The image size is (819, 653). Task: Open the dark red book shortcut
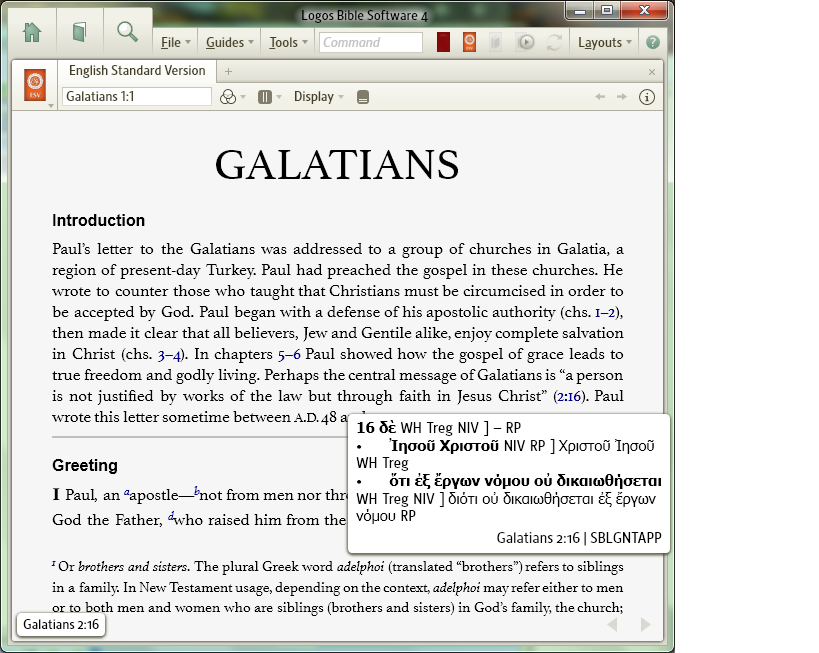(x=443, y=42)
